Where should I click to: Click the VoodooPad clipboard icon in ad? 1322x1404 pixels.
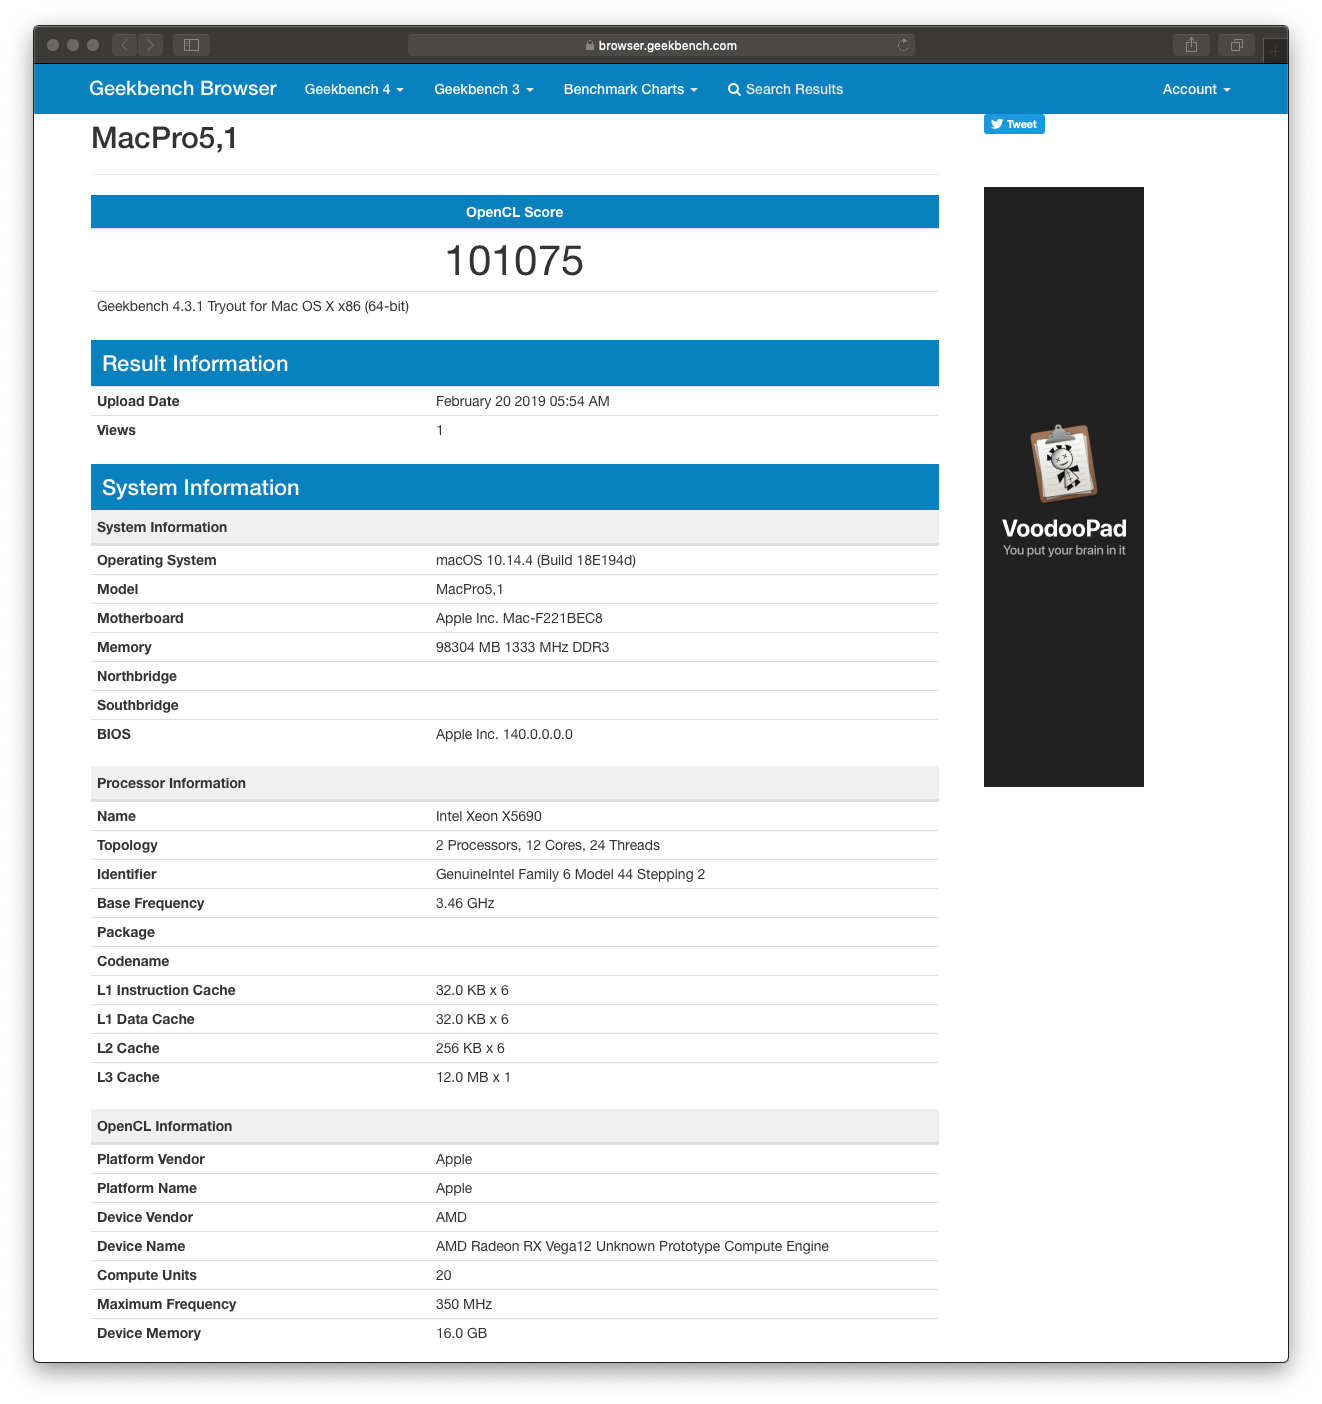(x=1064, y=463)
